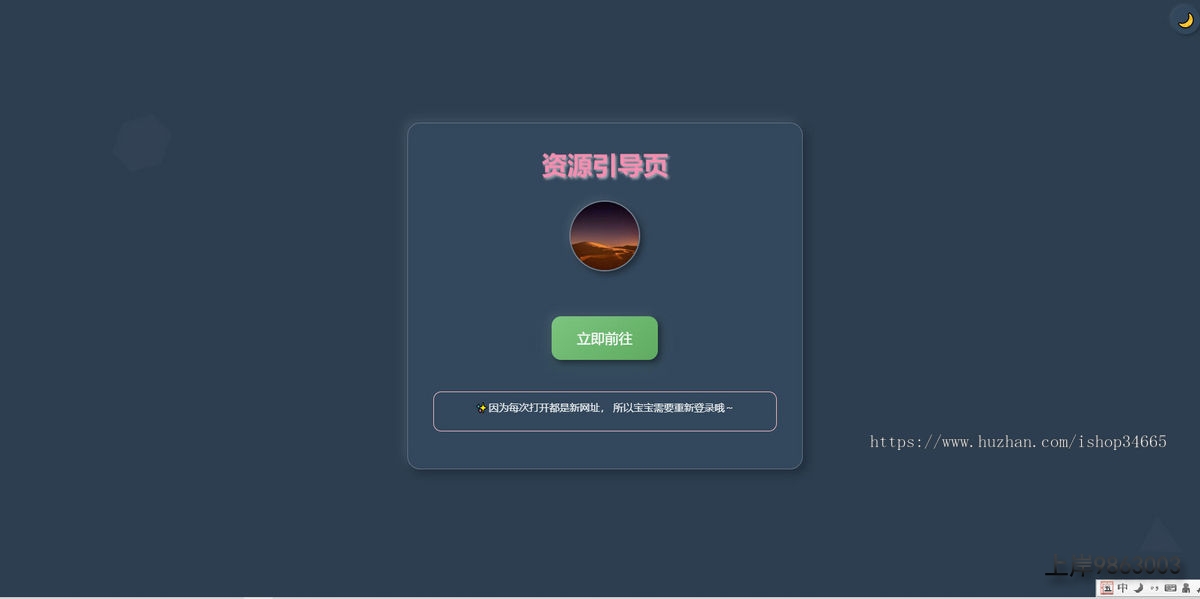
Task: Open IME settings wrench icon
Action: (1197, 588)
